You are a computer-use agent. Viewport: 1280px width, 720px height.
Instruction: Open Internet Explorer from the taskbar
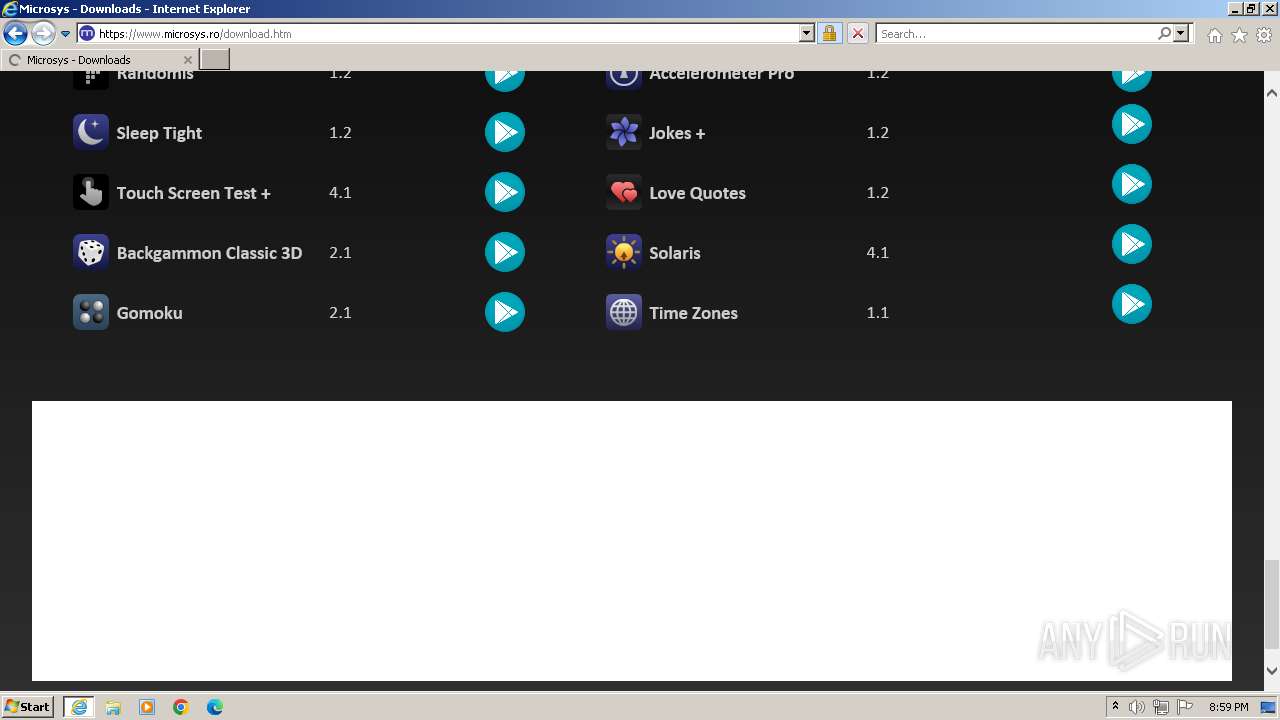[x=79, y=706]
